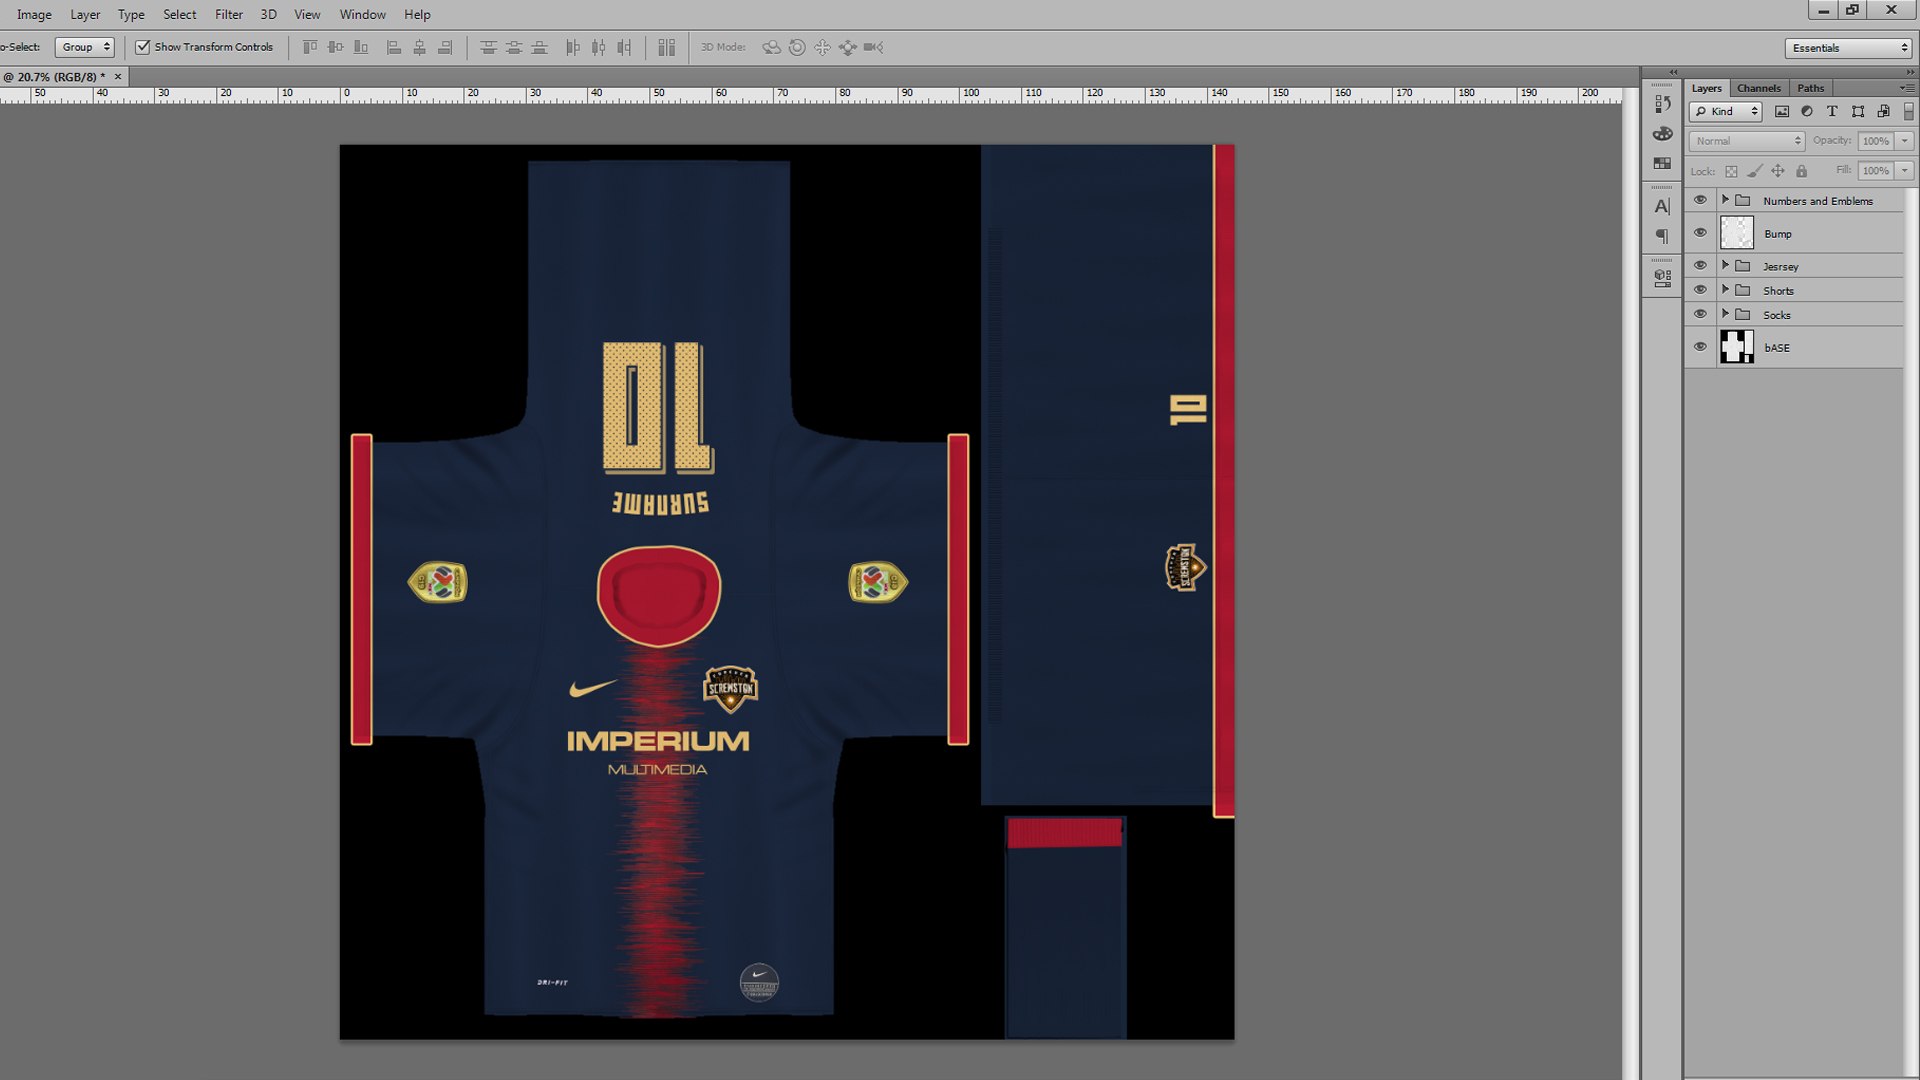Click the Distribute Left Edges icon

coord(573,47)
